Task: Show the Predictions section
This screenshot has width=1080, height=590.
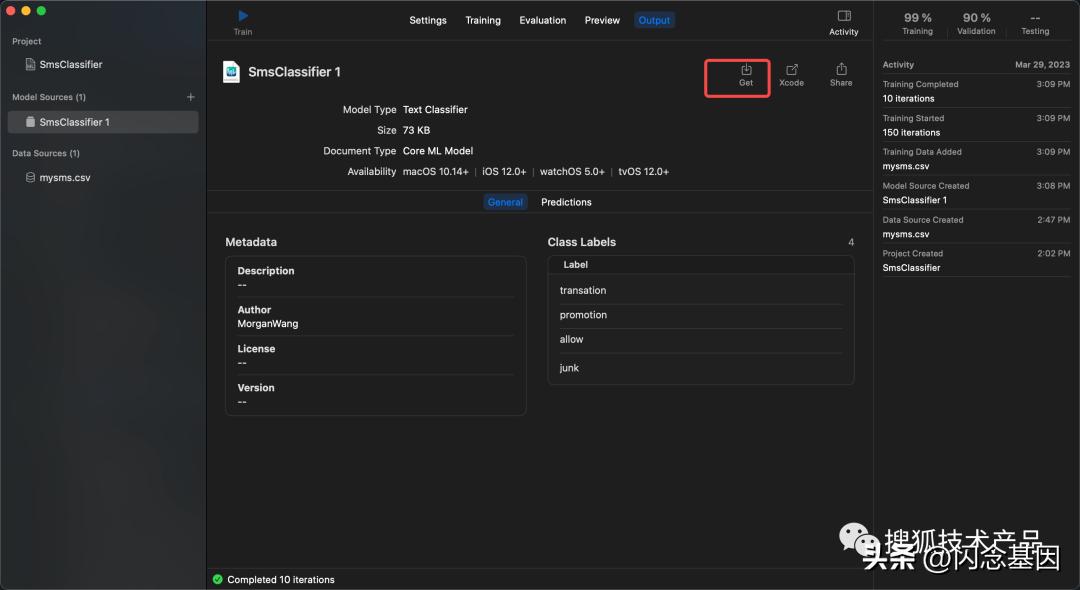Action: [x=566, y=202]
